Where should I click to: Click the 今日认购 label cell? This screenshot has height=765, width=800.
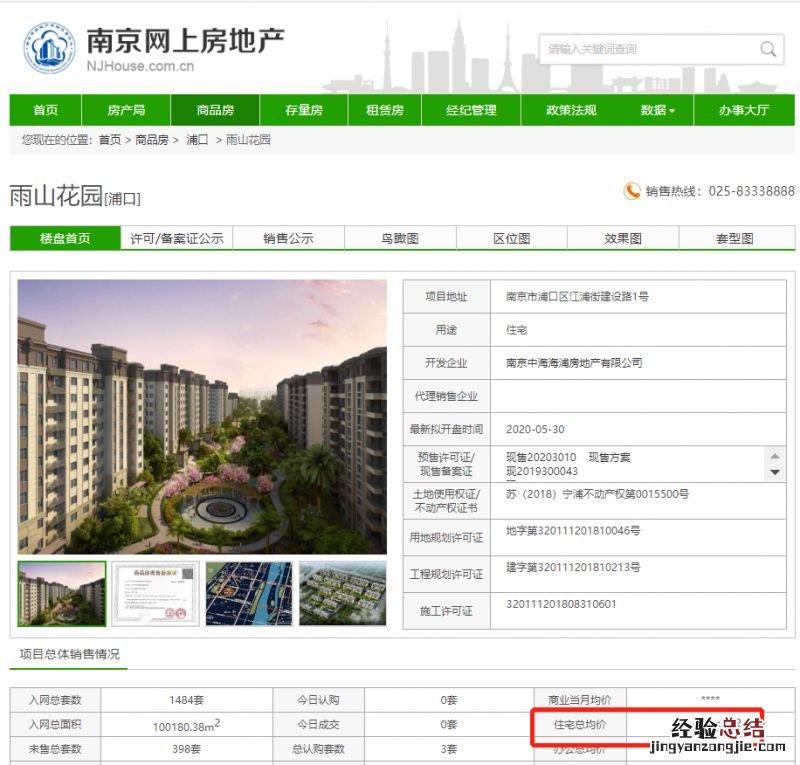click(318, 700)
